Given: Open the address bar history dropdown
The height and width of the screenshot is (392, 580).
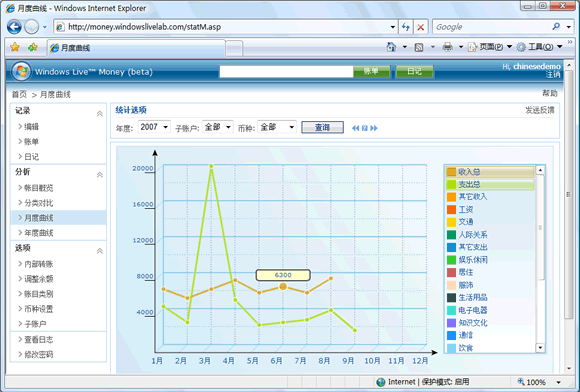Looking at the screenshot, I should click(392, 27).
